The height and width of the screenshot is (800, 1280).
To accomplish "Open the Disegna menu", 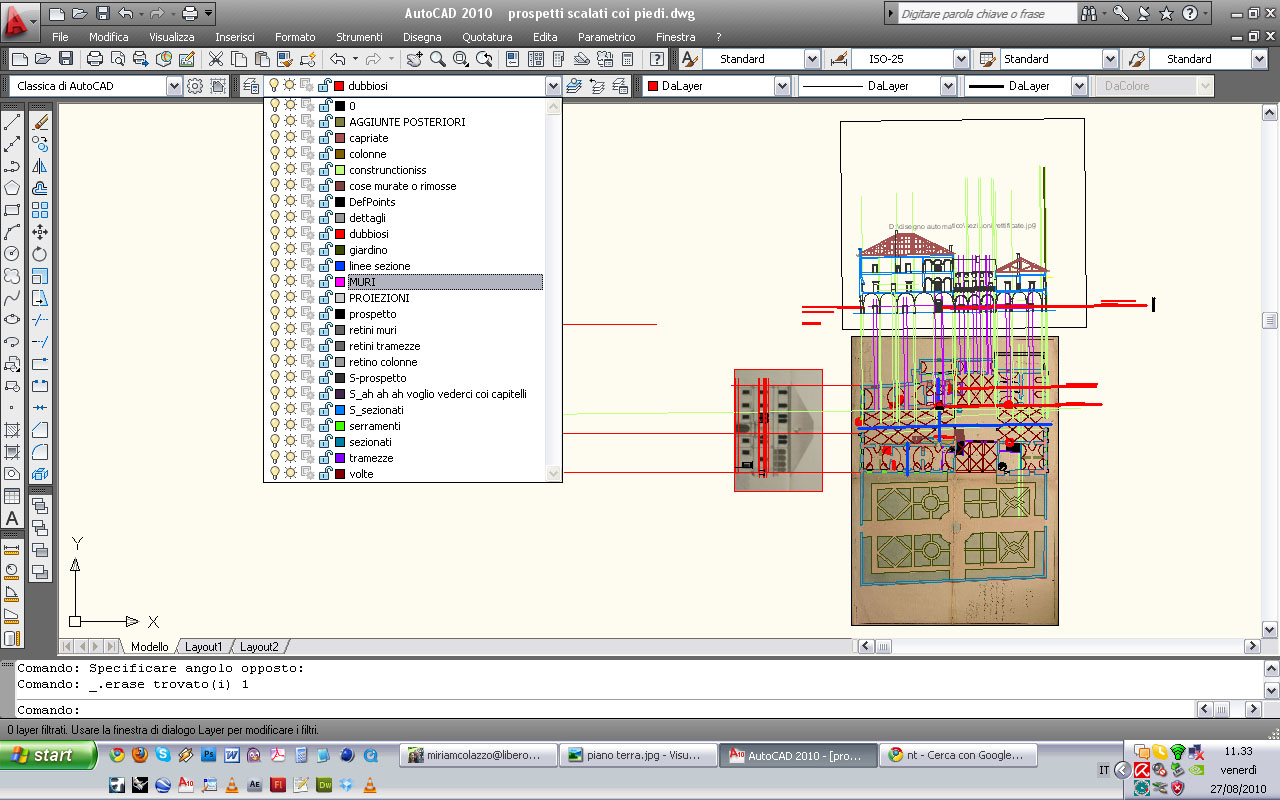I will (422, 37).
